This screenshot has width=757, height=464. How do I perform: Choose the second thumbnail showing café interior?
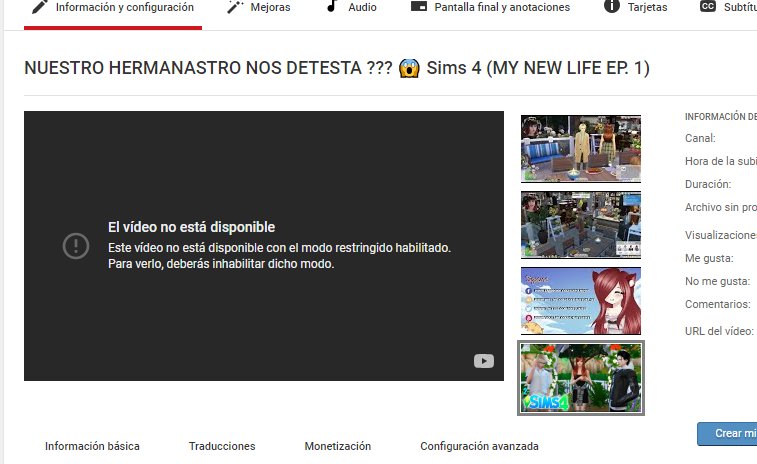click(581, 225)
